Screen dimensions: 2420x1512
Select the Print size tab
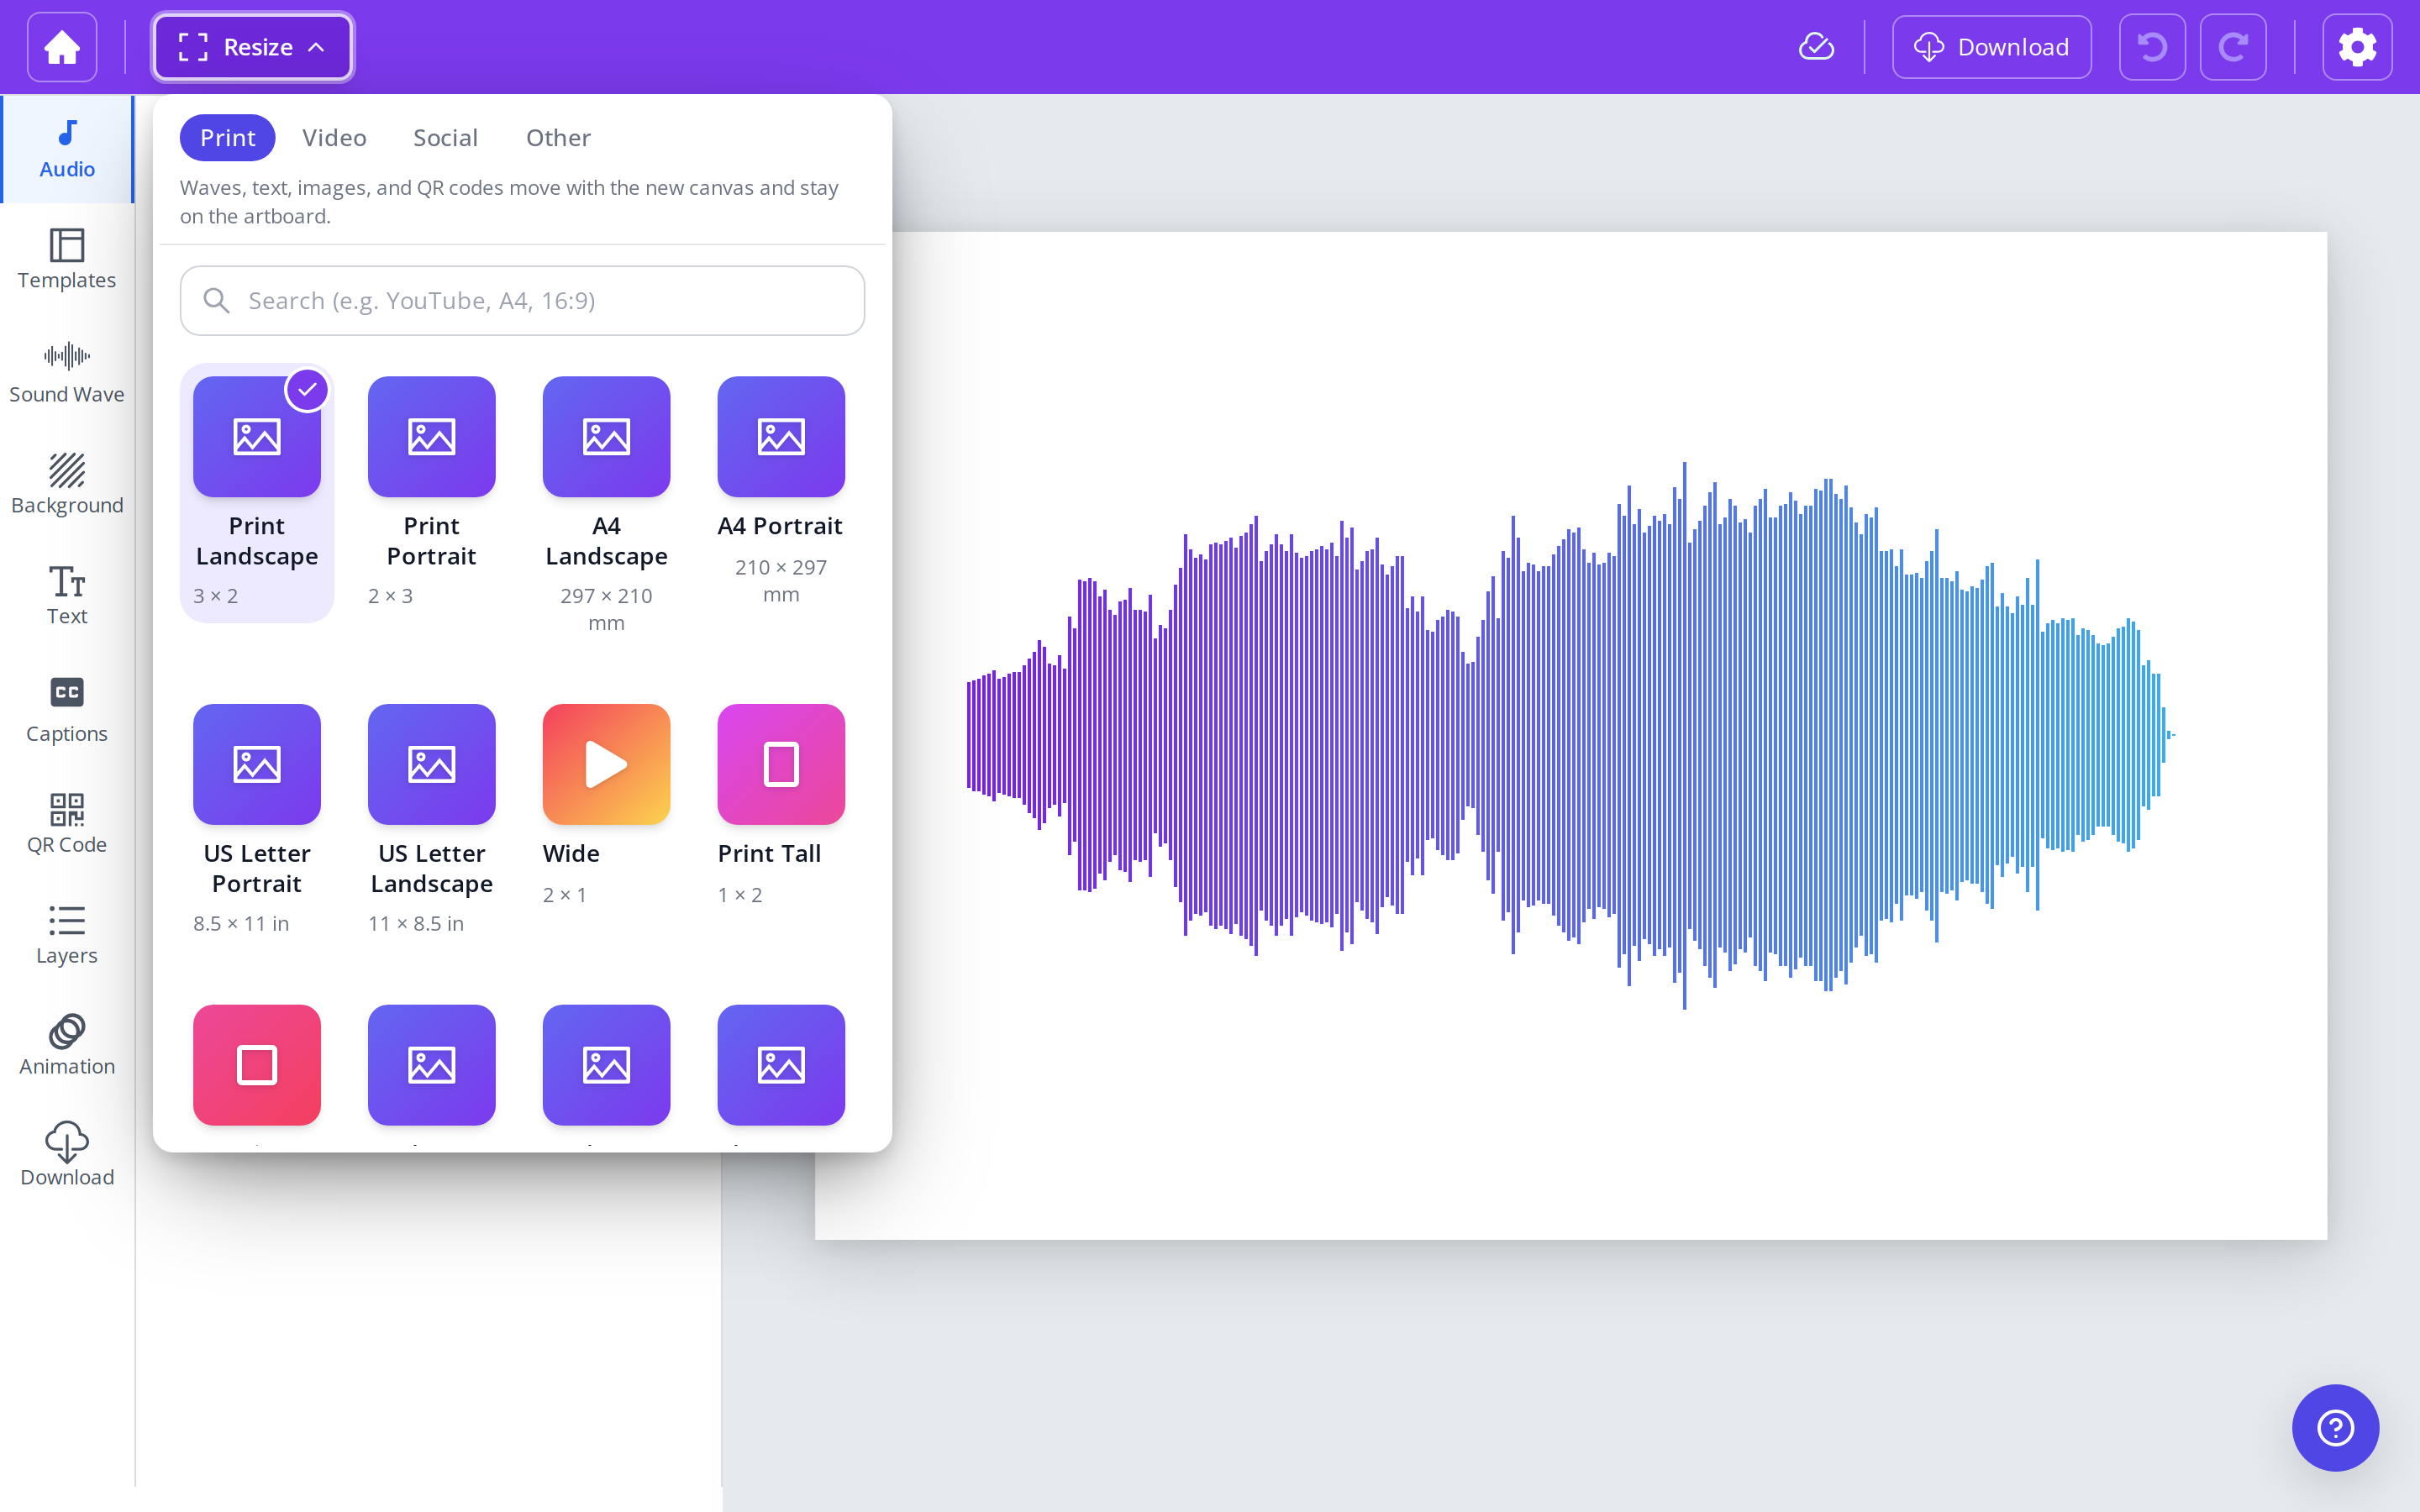(x=227, y=138)
